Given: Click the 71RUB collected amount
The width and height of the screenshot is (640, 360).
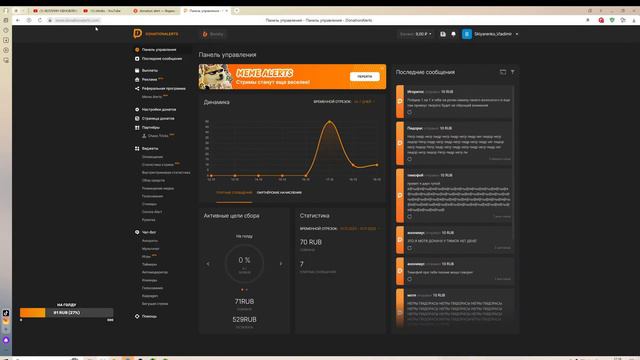Looking at the screenshot, I should coord(244,301).
